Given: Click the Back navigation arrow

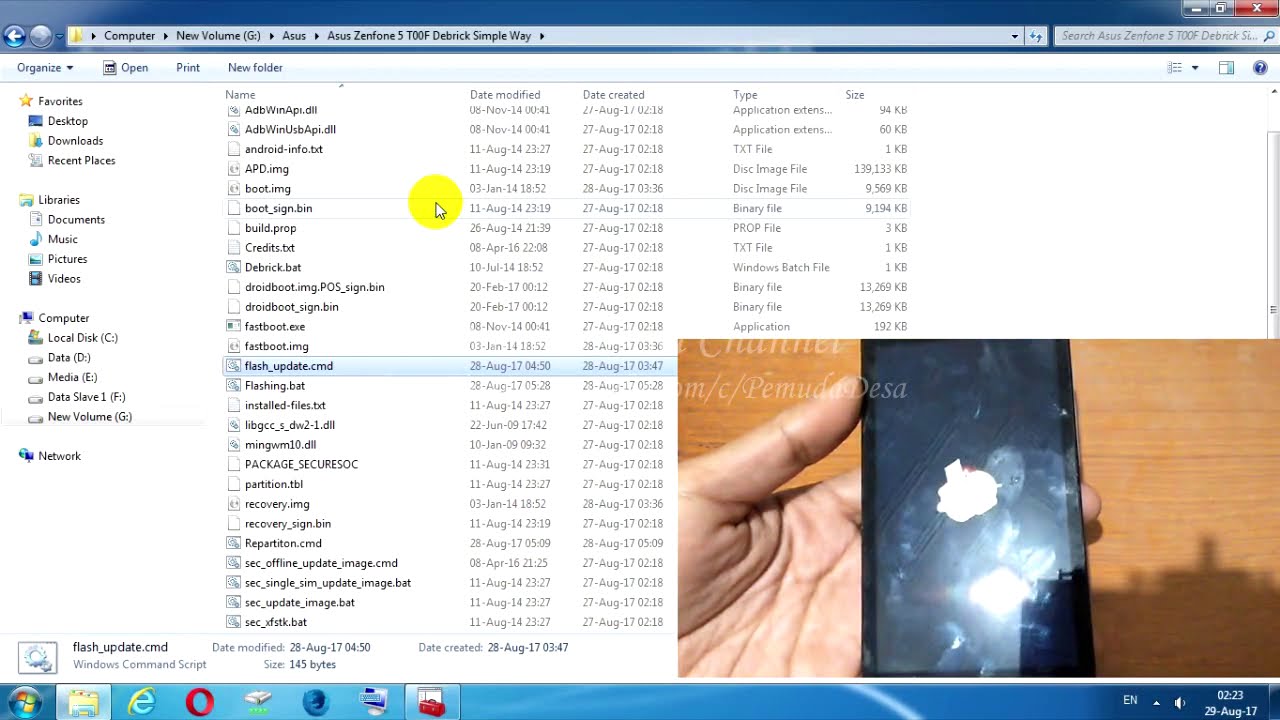Looking at the screenshot, I should (x=14, y=36).
